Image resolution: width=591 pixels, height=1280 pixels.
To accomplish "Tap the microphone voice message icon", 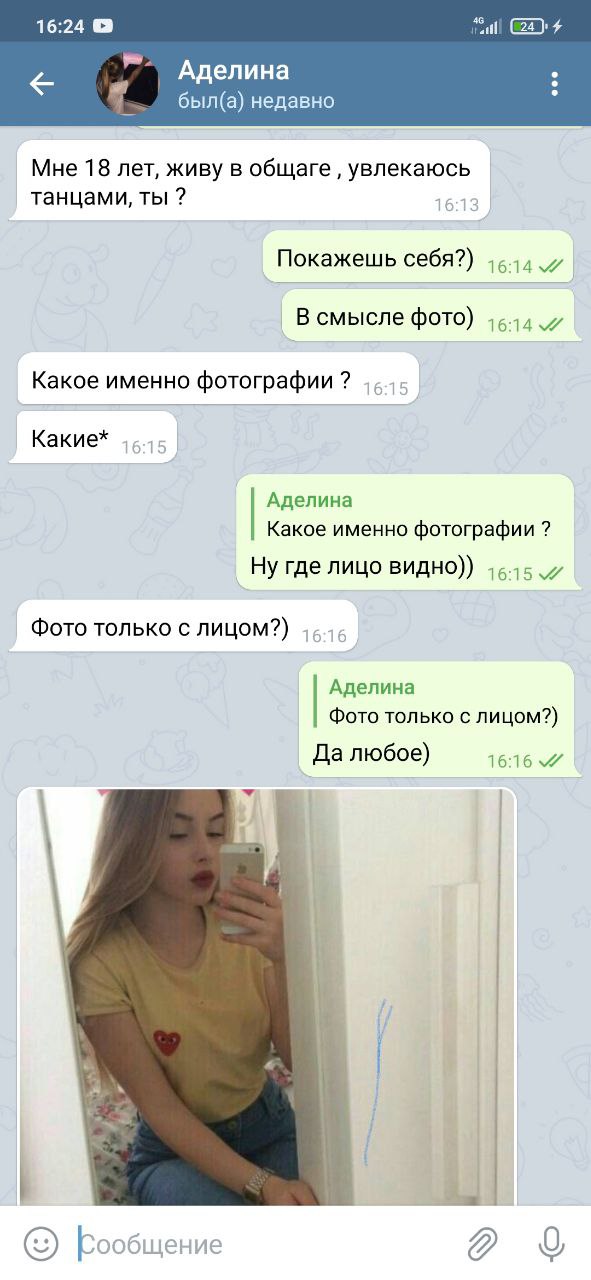I will (x=551, y=1244).
